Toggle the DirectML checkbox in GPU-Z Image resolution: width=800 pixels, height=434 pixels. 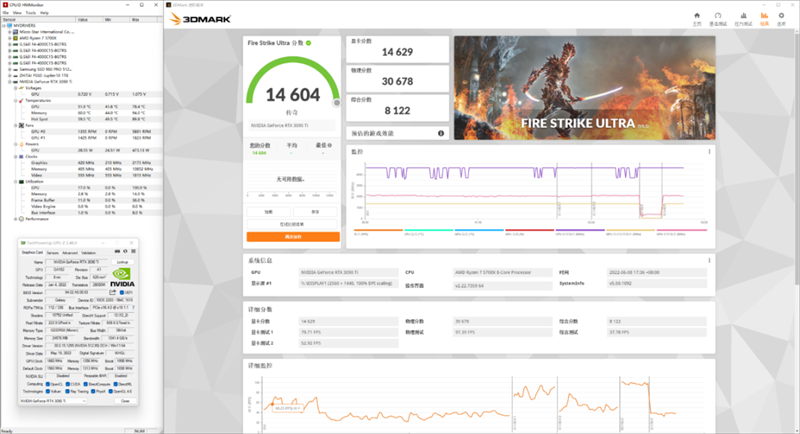[116, 384]
